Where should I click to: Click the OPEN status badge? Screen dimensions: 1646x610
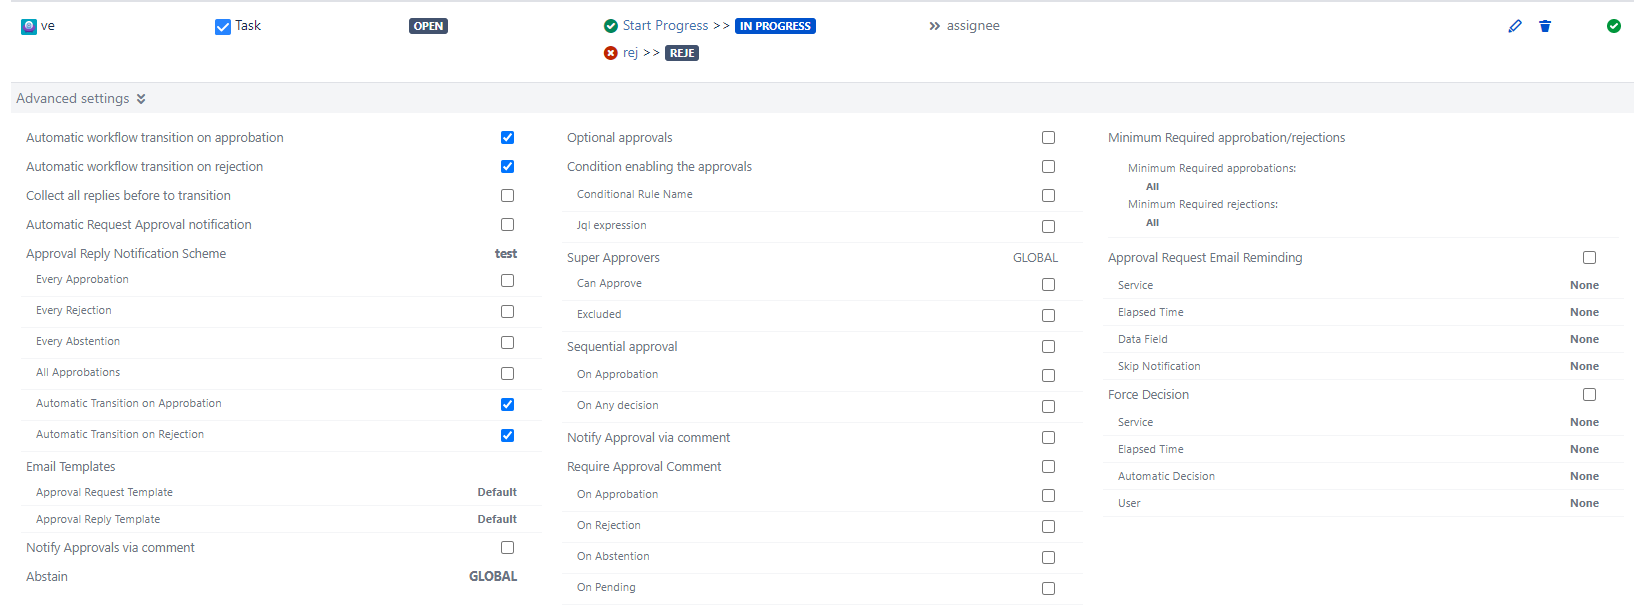pos(428,26)
